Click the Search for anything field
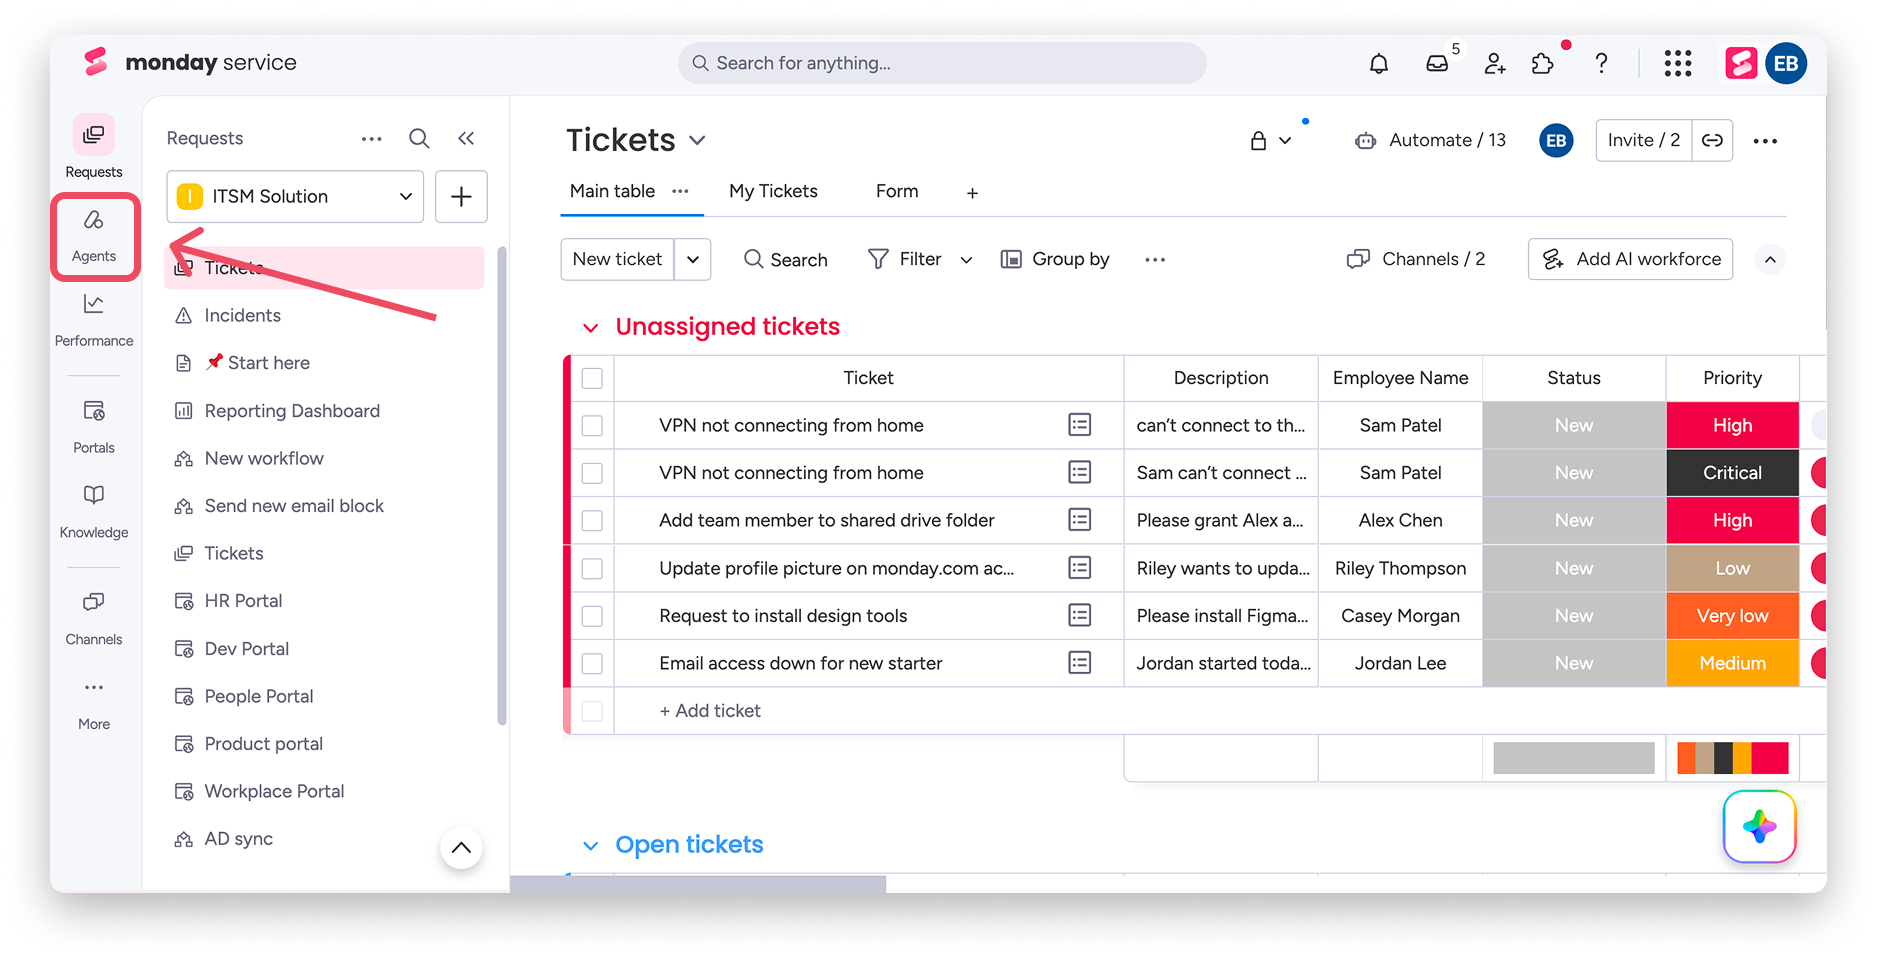Viewport: 1877px width, 958px height. [x=942, y=63]
